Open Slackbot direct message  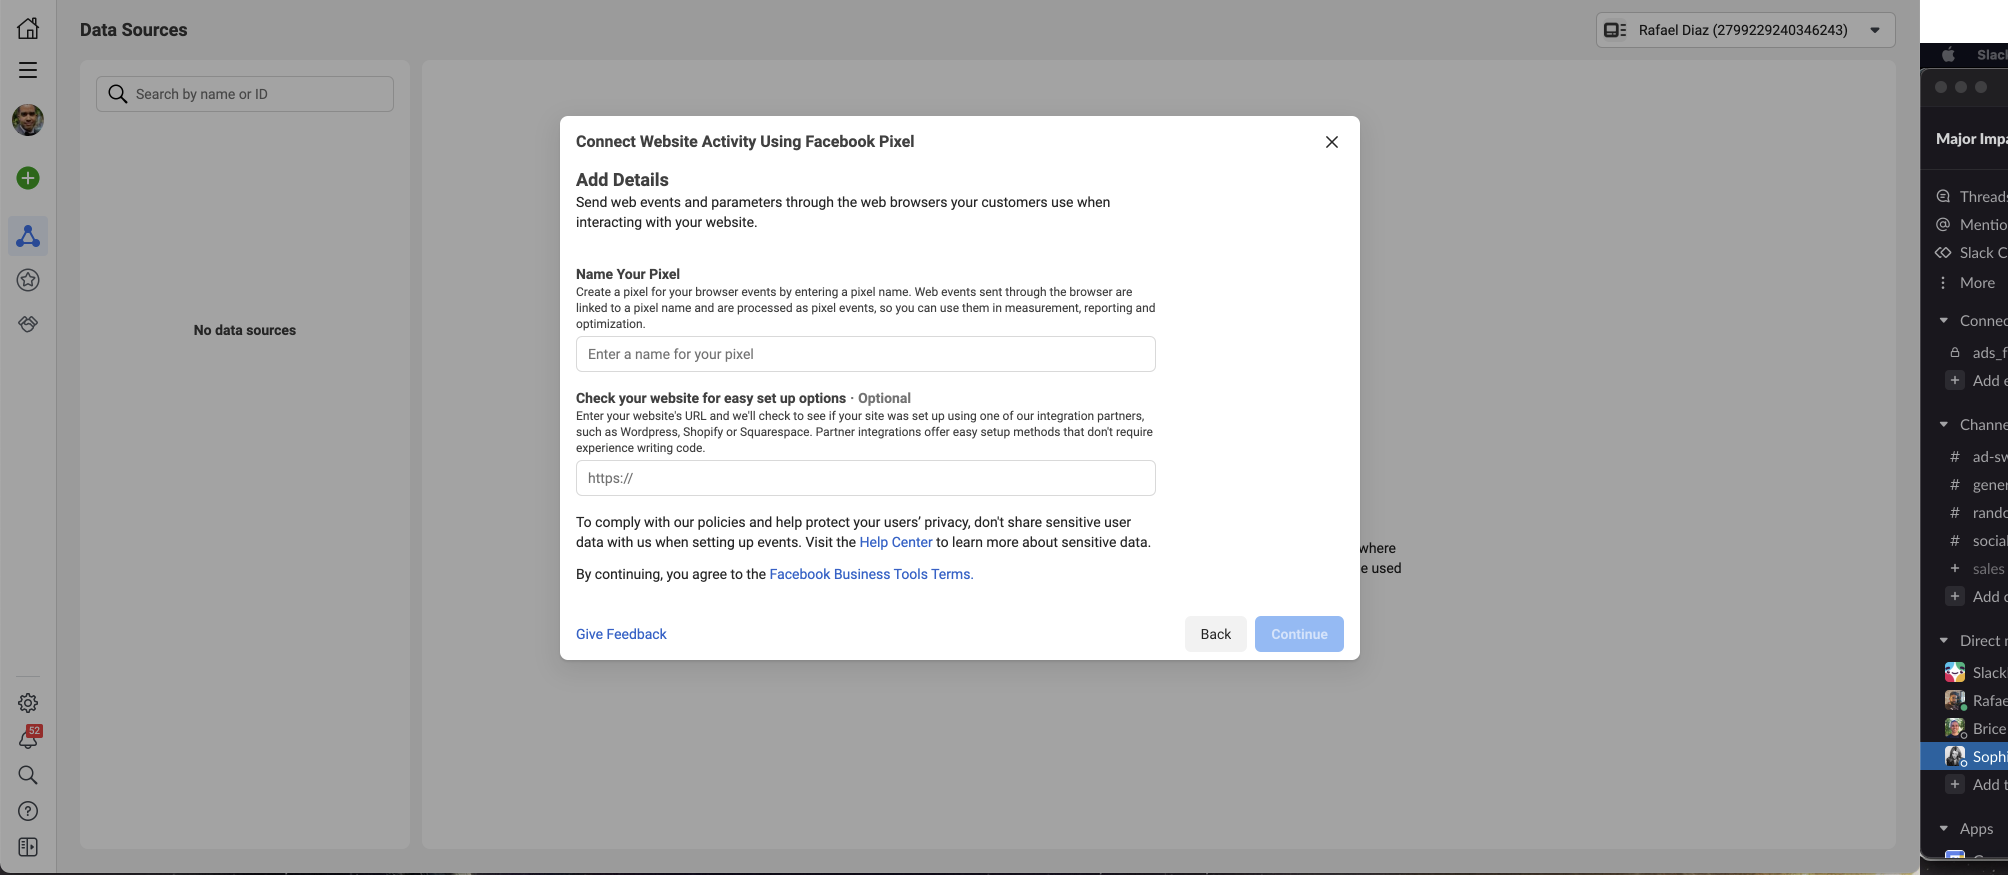coord(1976,672)
